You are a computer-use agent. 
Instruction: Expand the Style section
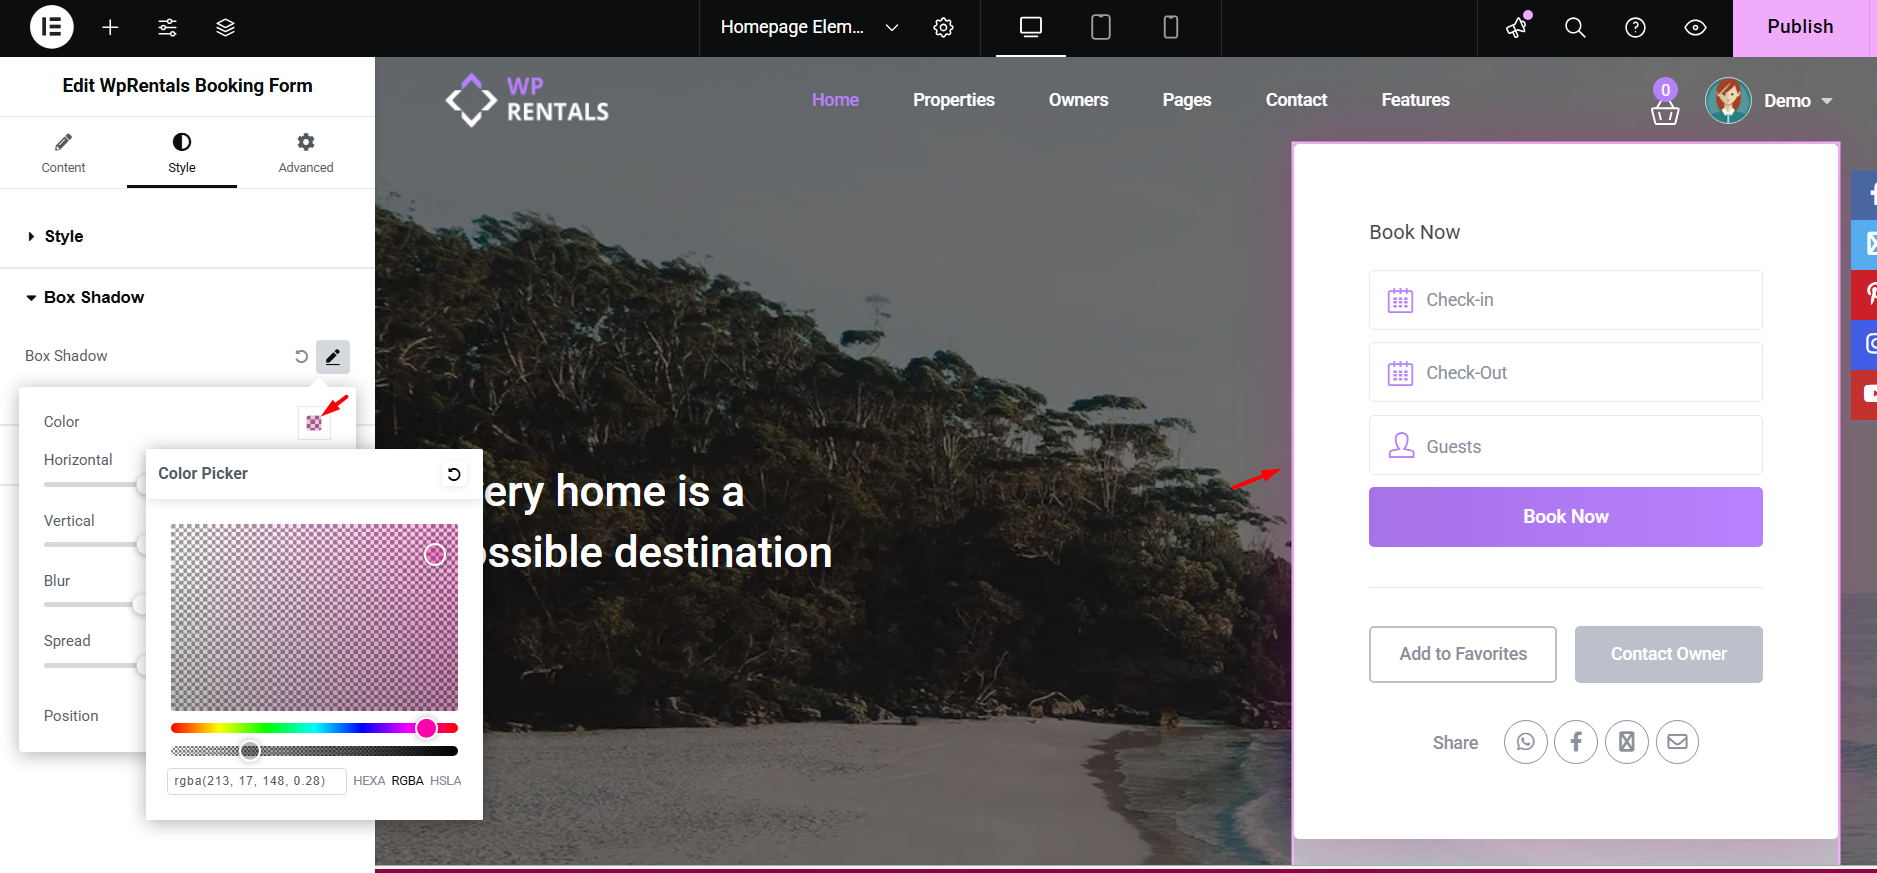[x=64, y=236]
